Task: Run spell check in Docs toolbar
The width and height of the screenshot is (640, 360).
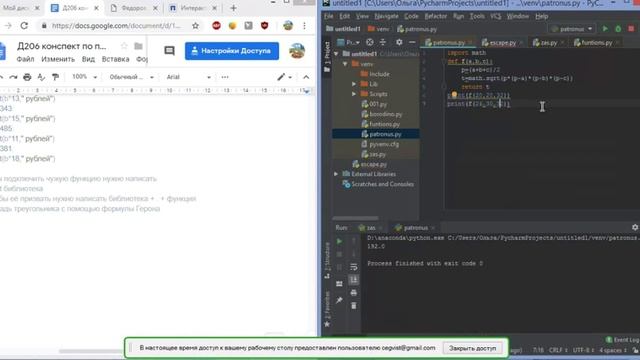Action: point(41,77)
